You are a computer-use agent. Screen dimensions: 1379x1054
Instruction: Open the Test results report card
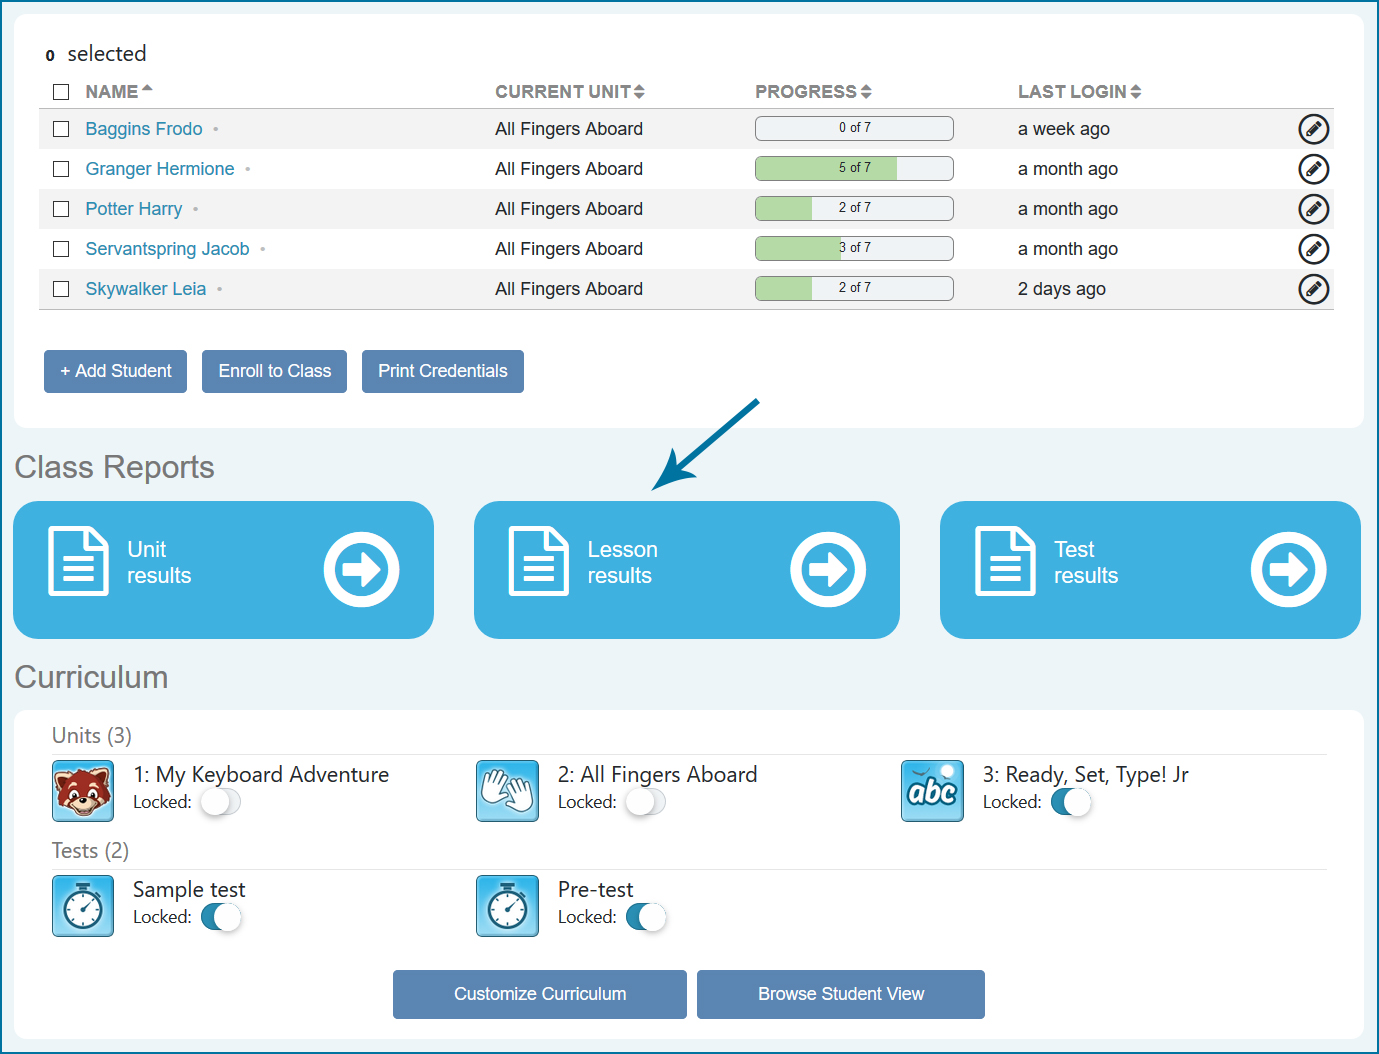[x=1149, y=570]
